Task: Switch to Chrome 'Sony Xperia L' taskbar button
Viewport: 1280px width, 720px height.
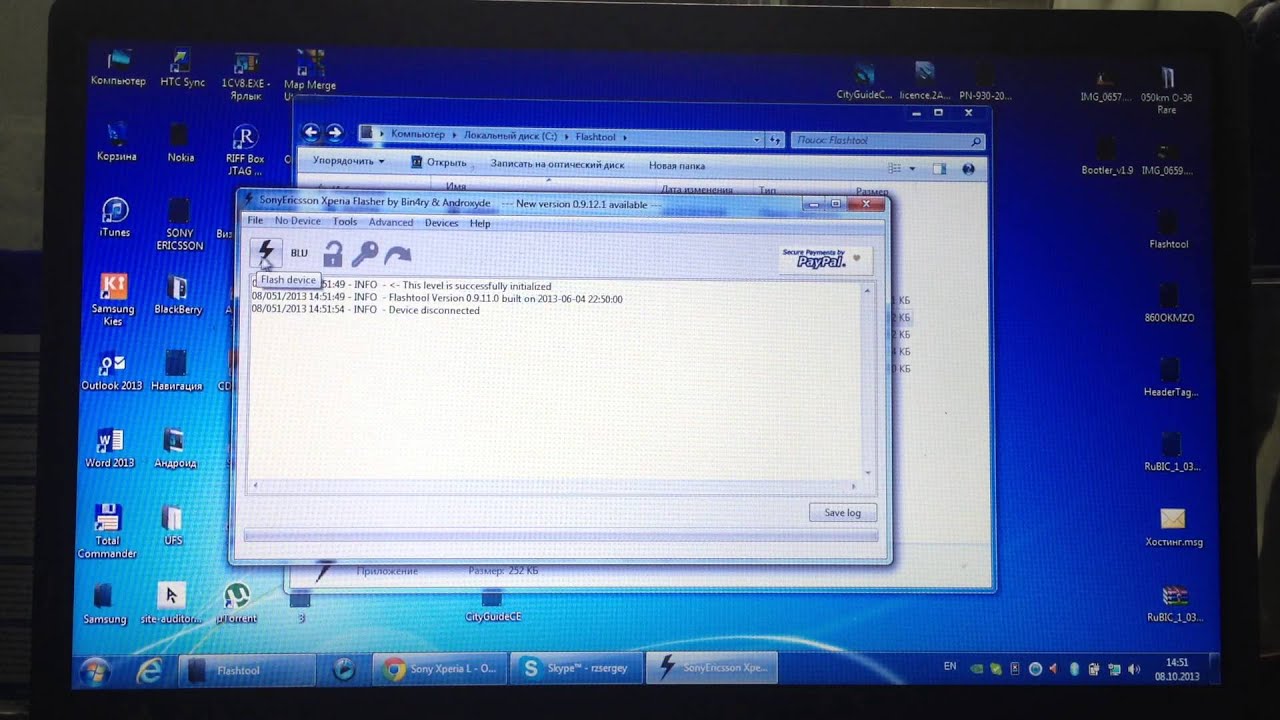Action: [438, 669]
